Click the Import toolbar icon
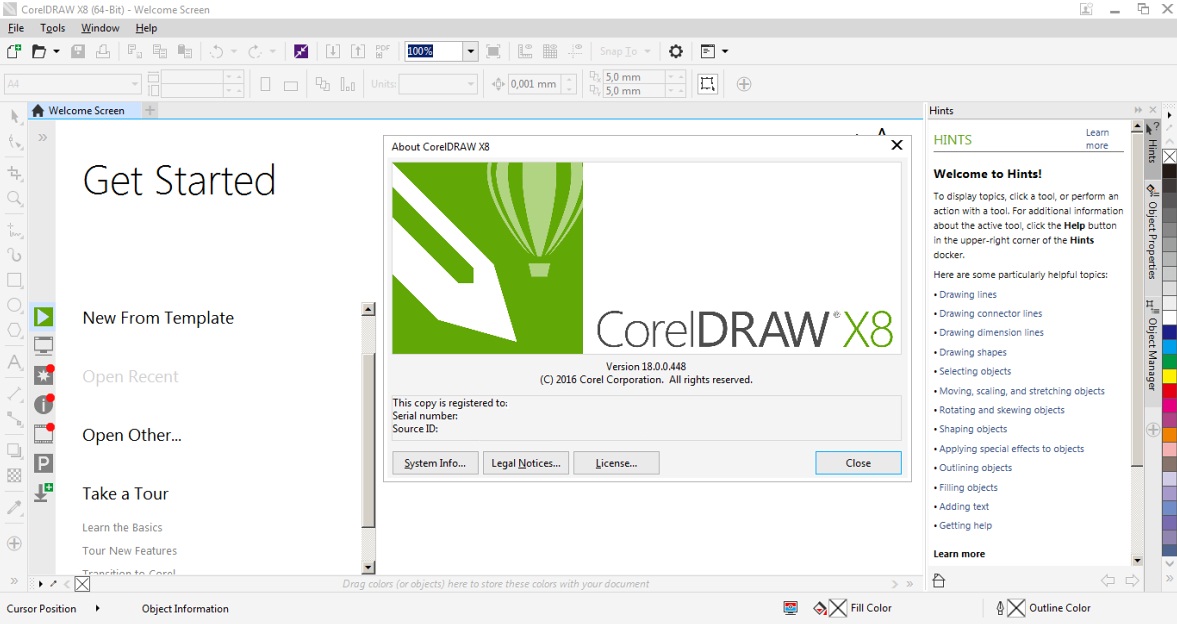The width and height of the screenshot is (1177, 624). pyautogui.click(x=331, y=51)
